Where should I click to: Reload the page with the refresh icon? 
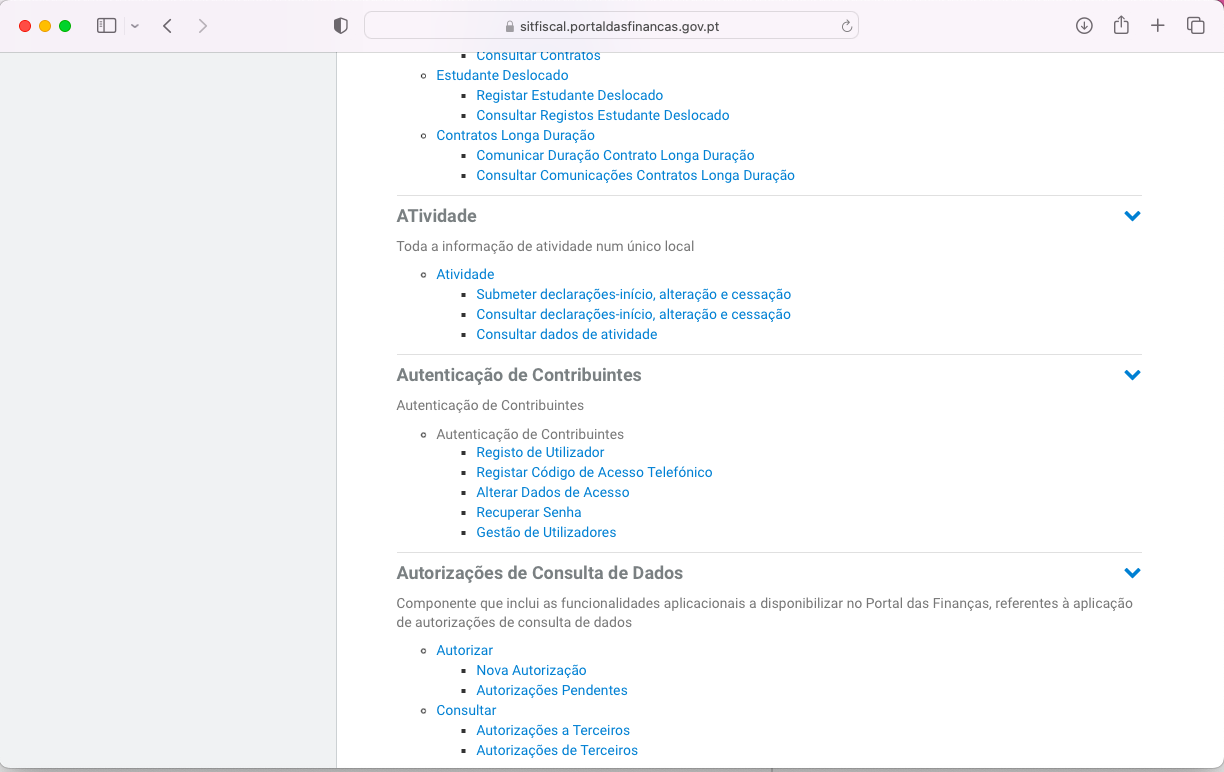[x=847, y=27]
